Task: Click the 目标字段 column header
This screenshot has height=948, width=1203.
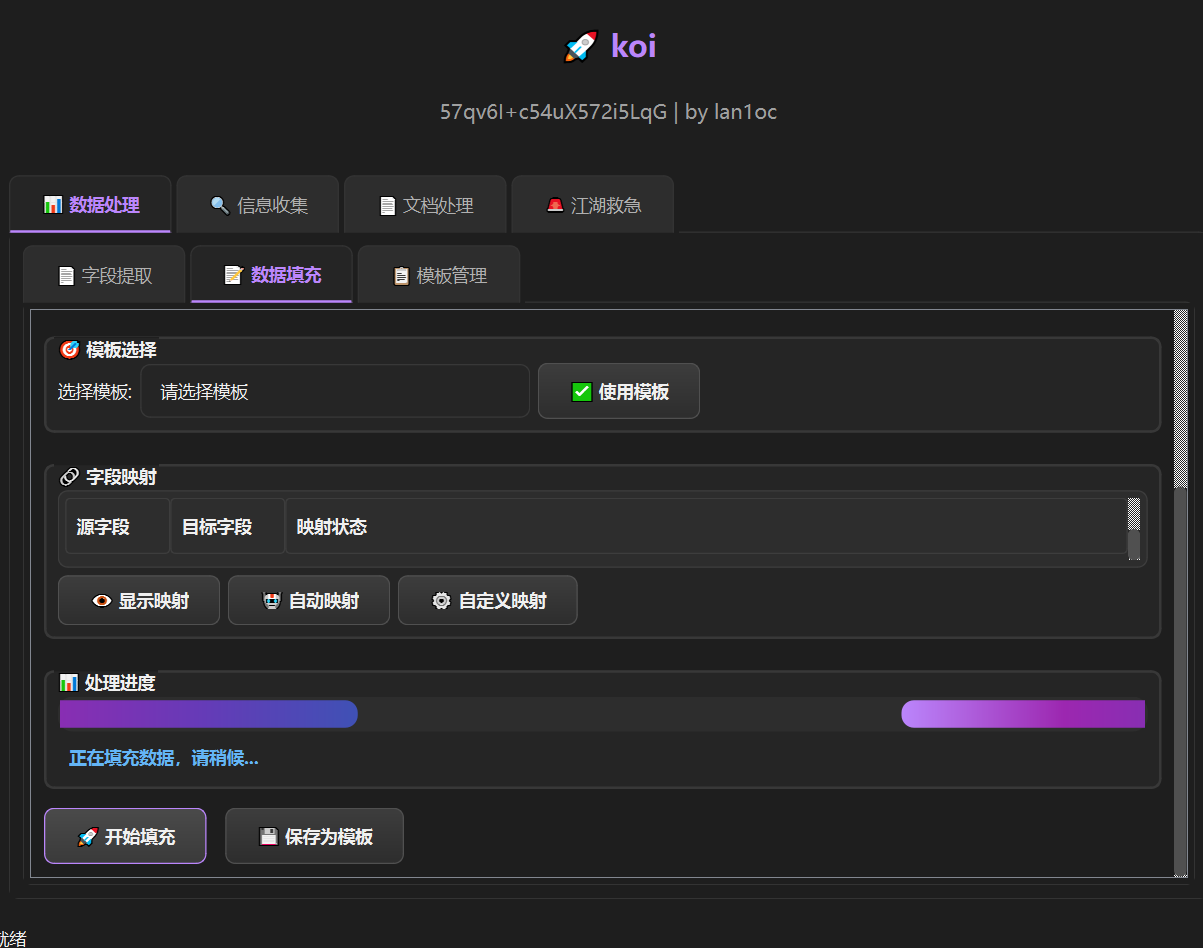Action: [x=227, y=526]
